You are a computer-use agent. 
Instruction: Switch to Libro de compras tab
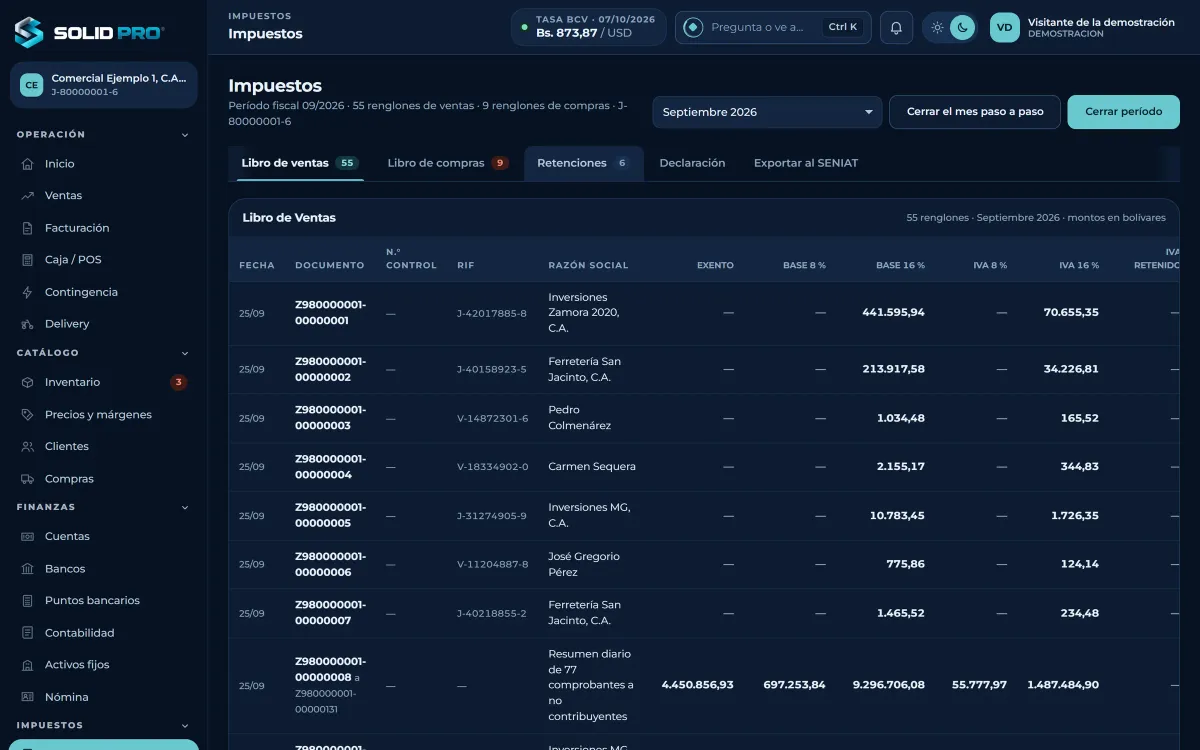tap(447, 163)
